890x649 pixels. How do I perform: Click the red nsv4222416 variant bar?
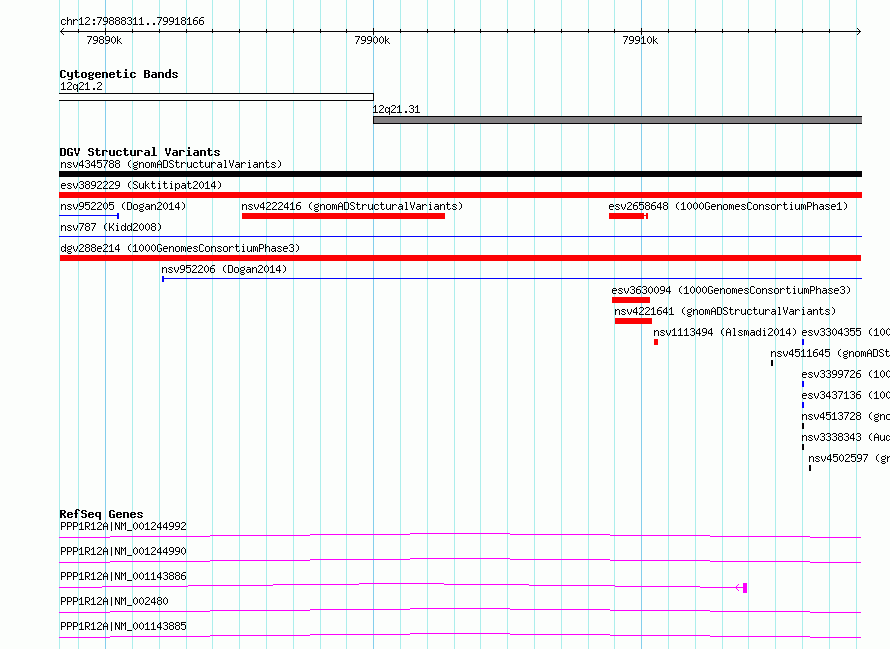point(343,216)
